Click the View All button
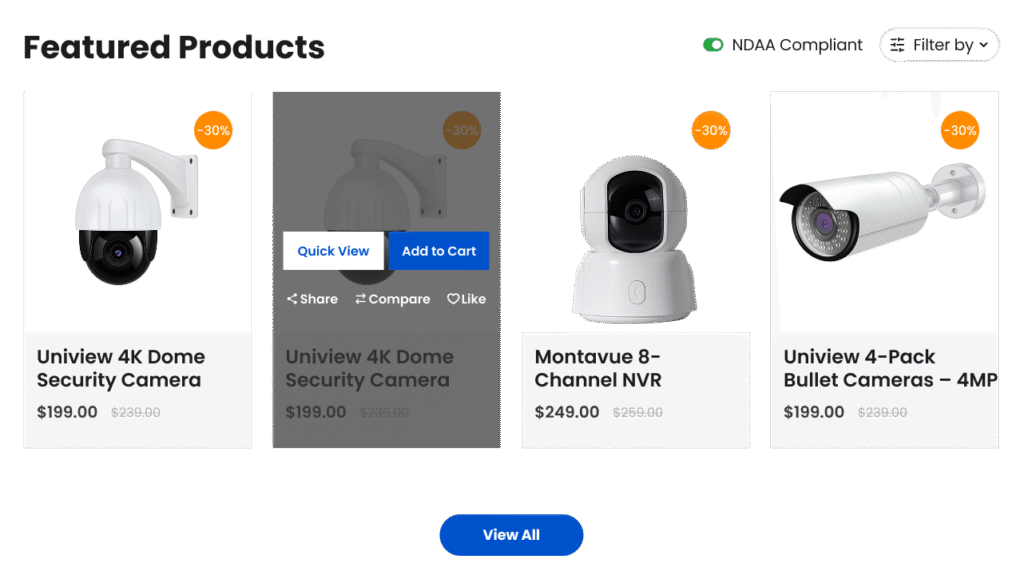The width and height of the screenshot is (1024, 583). click(x=511, y=535)
